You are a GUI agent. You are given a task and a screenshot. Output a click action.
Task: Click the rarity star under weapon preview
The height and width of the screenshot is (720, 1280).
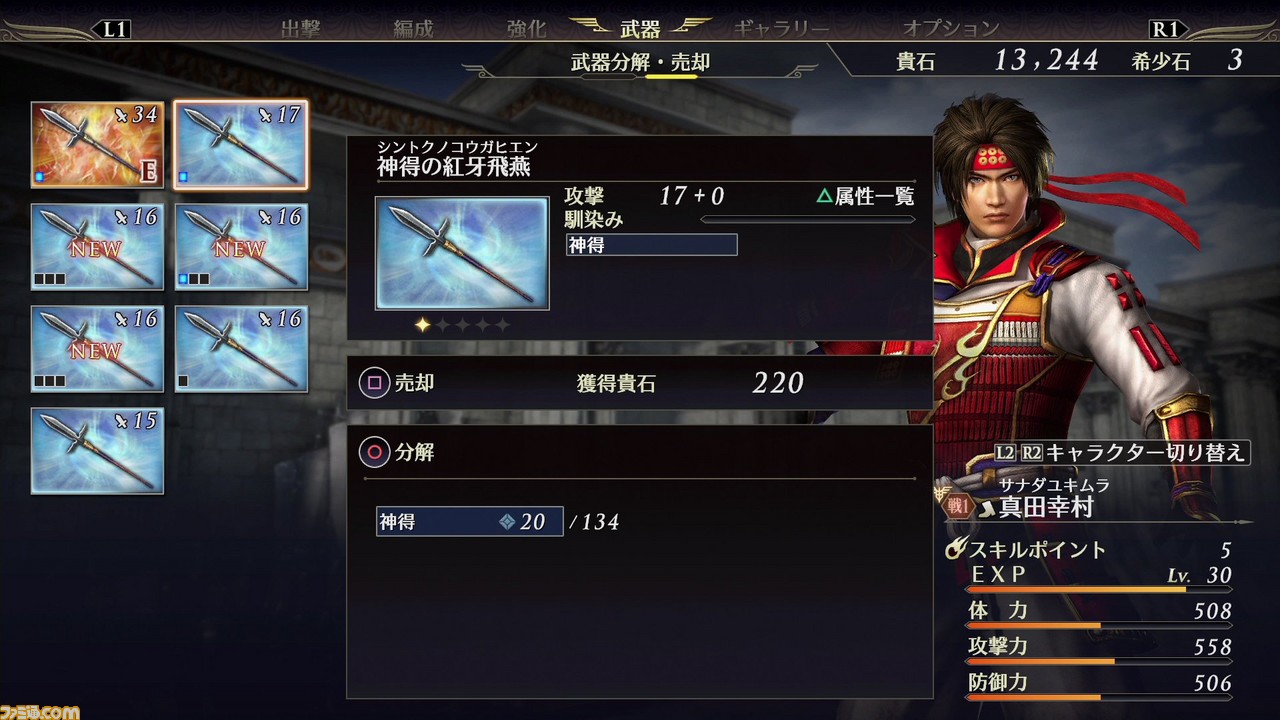[423, 325]
